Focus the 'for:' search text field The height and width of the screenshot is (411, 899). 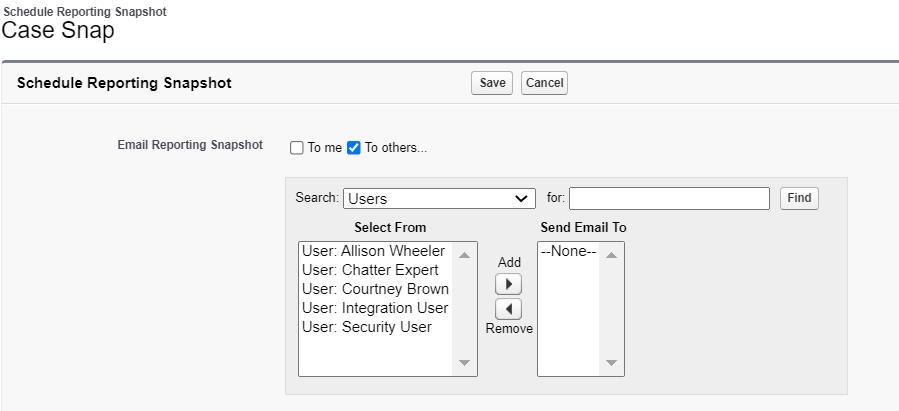[669, 199]
